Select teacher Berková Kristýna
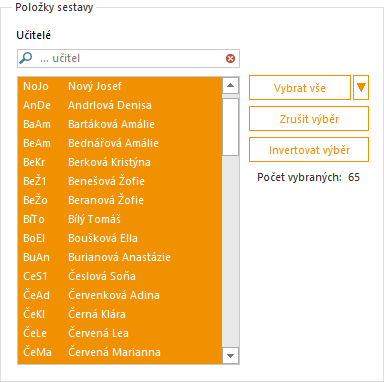This screenshot has width=384, height=382. [120, 162]
